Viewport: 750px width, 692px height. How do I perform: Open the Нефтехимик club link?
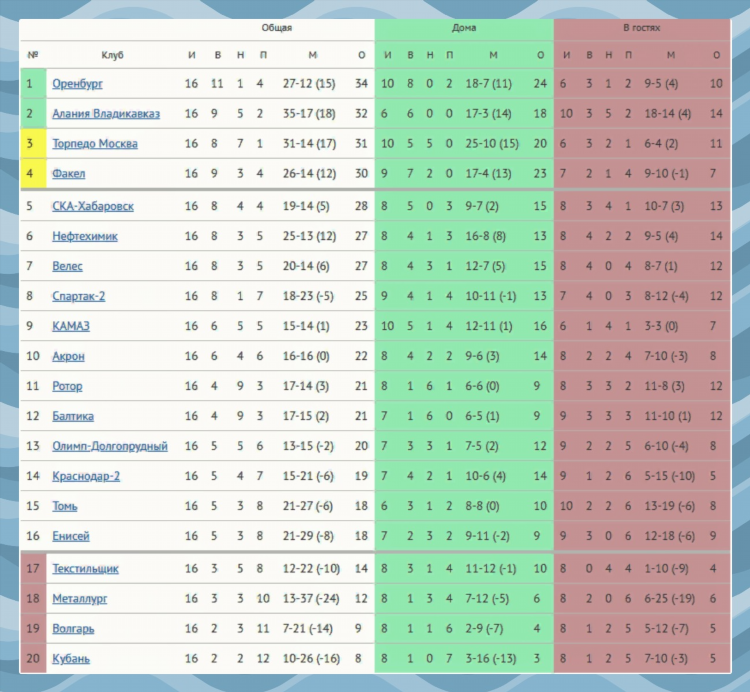[x=85, y=236]
